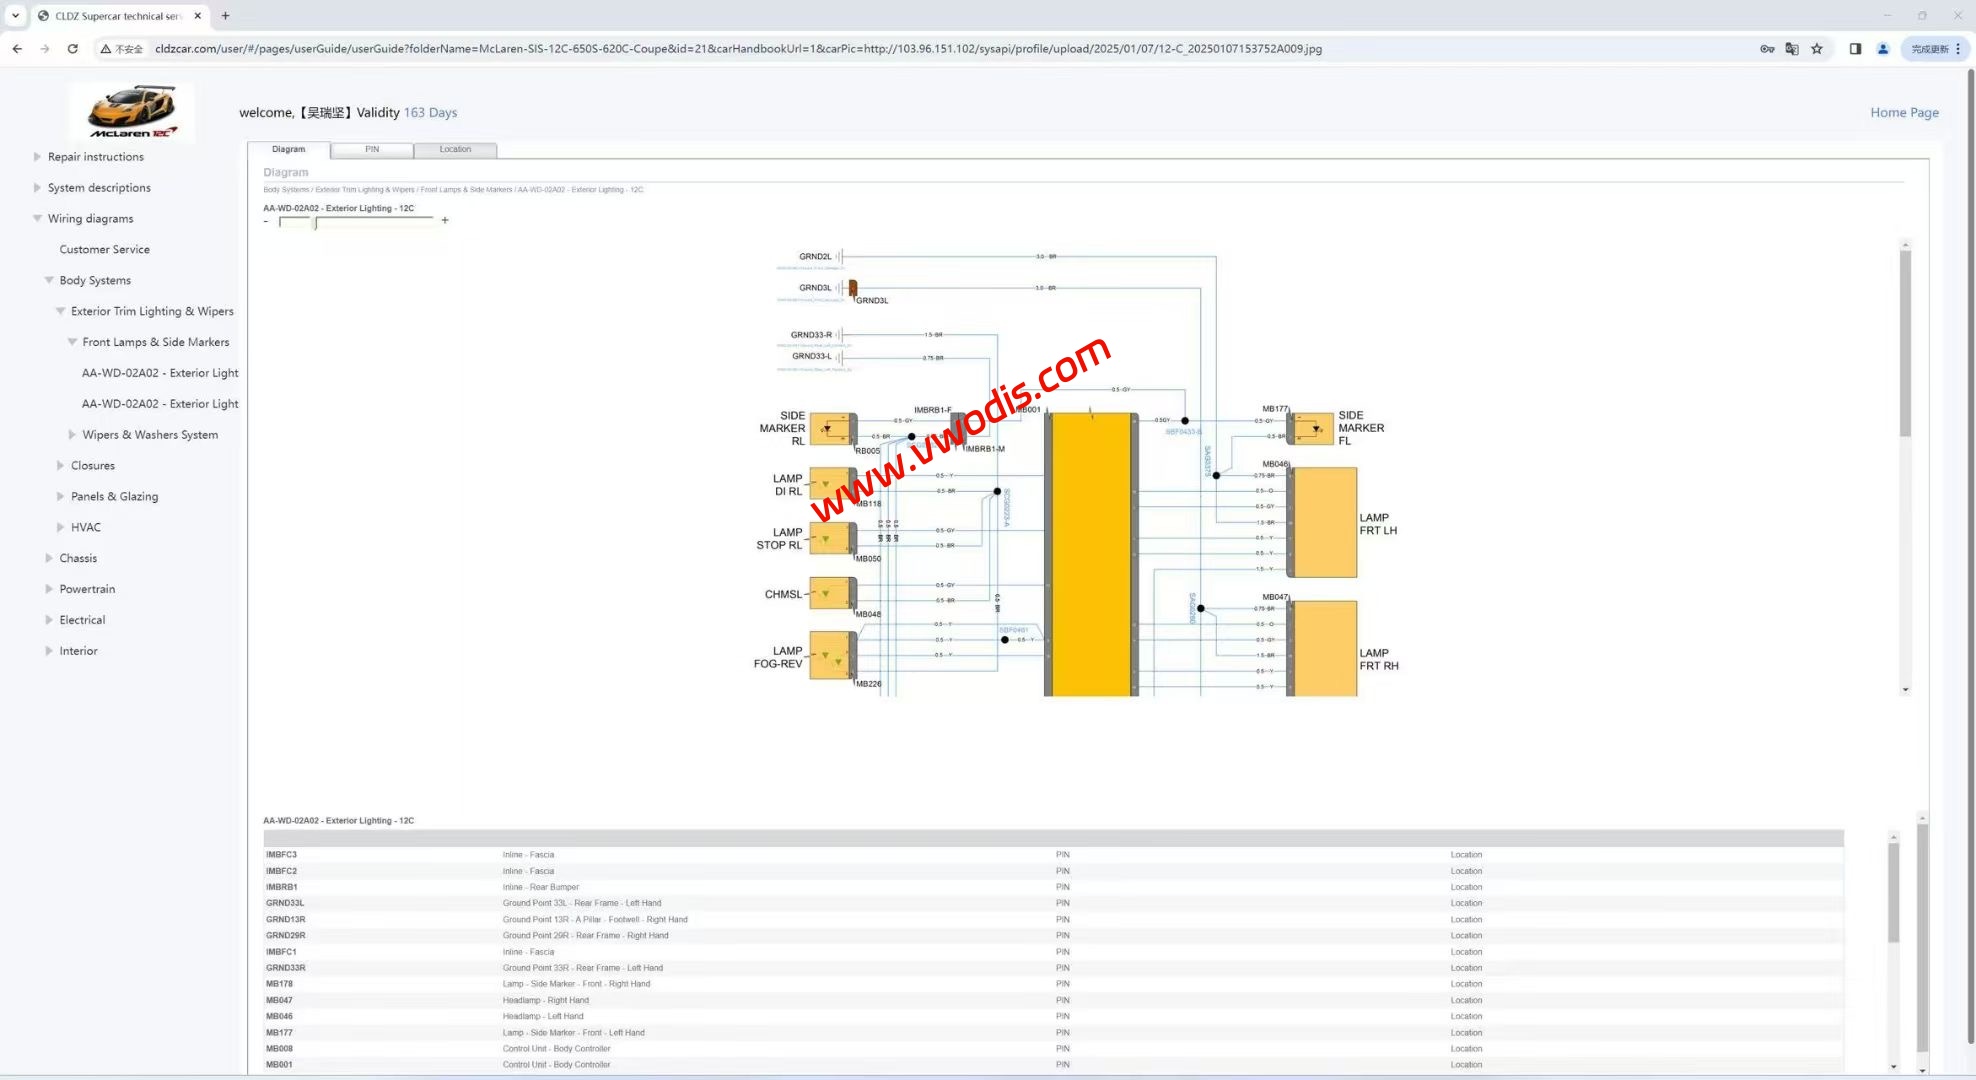Viewport: 1976px width, 1080px height.
Task: Switch to the Location tab
Action: (x=455, y=149)
